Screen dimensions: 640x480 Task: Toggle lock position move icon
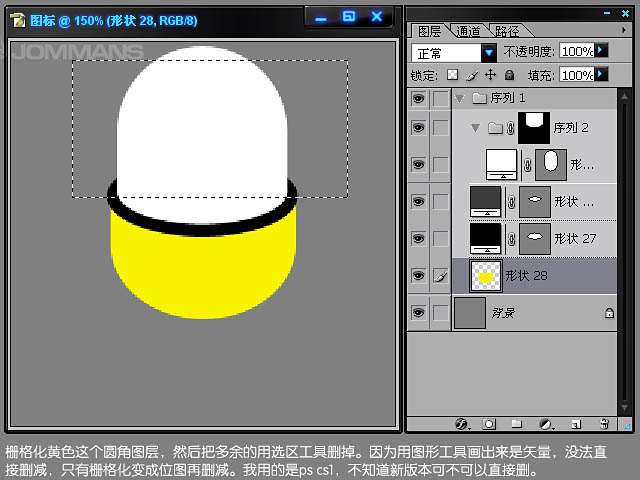point(490,75)
